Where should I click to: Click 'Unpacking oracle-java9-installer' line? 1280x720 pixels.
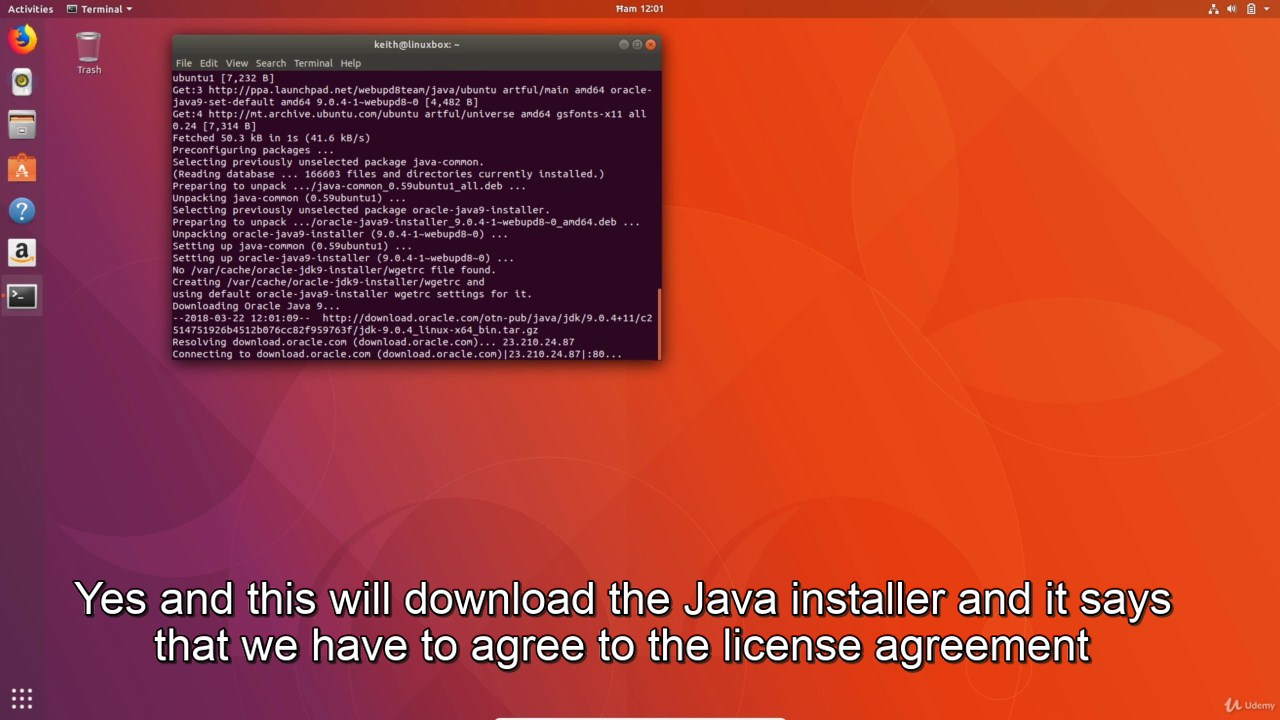(340, 234)
